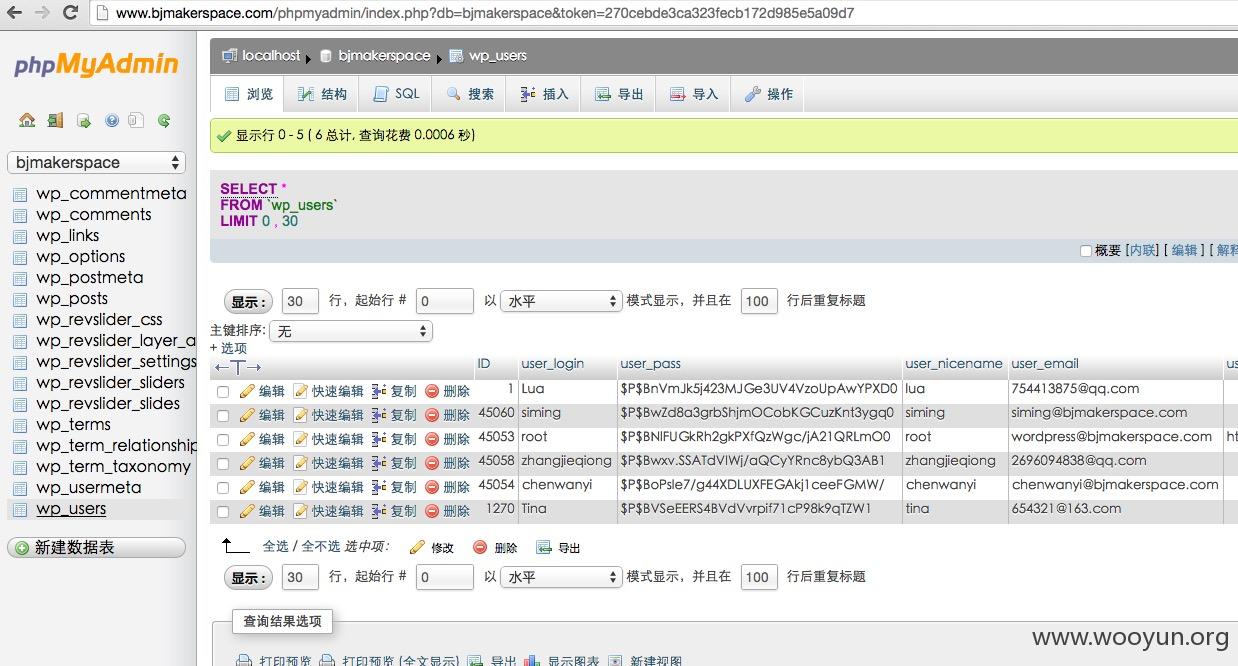Click the copy icon for Lua row
The height and width of the screenshot is (666, 1238).
(x=379, y=391)
